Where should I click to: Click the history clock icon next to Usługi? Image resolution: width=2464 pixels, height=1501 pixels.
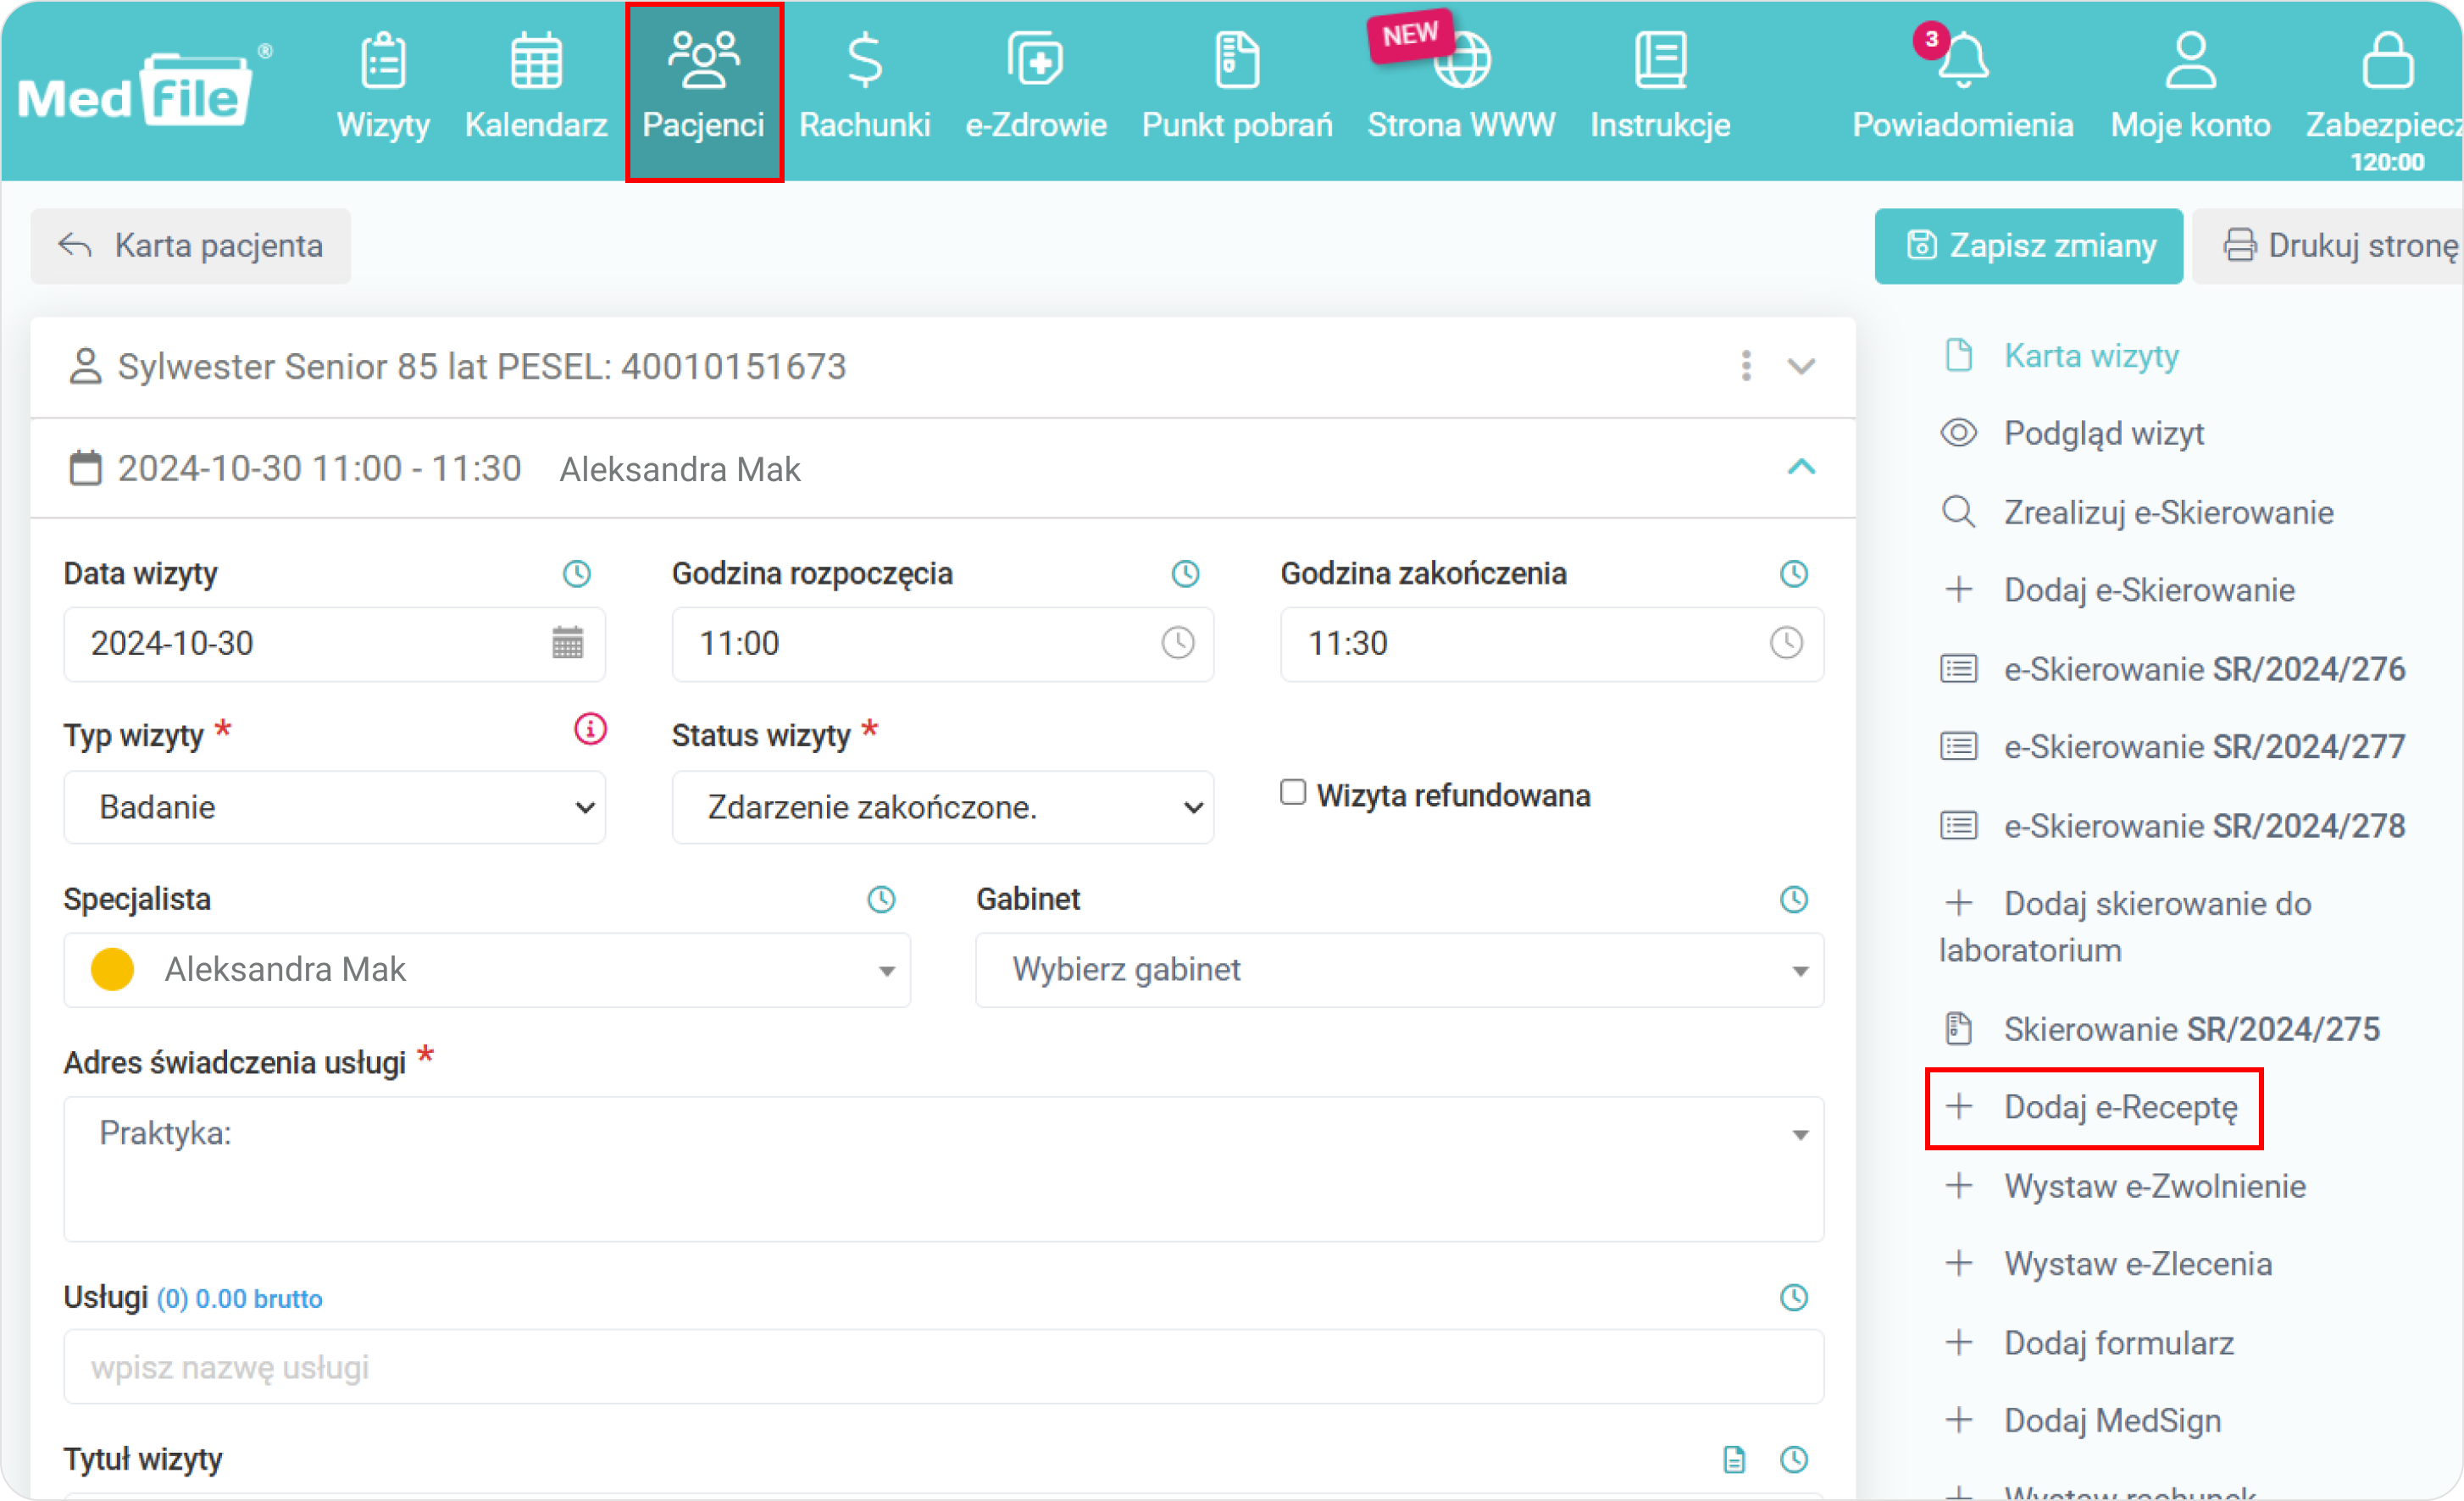click(1794, 1298)
